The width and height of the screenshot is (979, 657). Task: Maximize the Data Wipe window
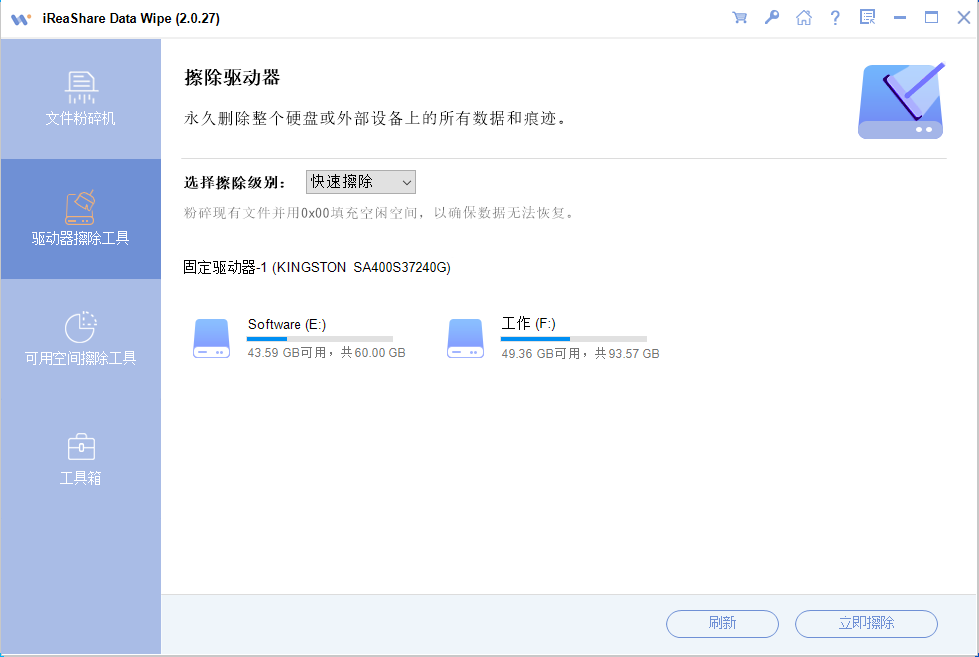coord(932,17)
